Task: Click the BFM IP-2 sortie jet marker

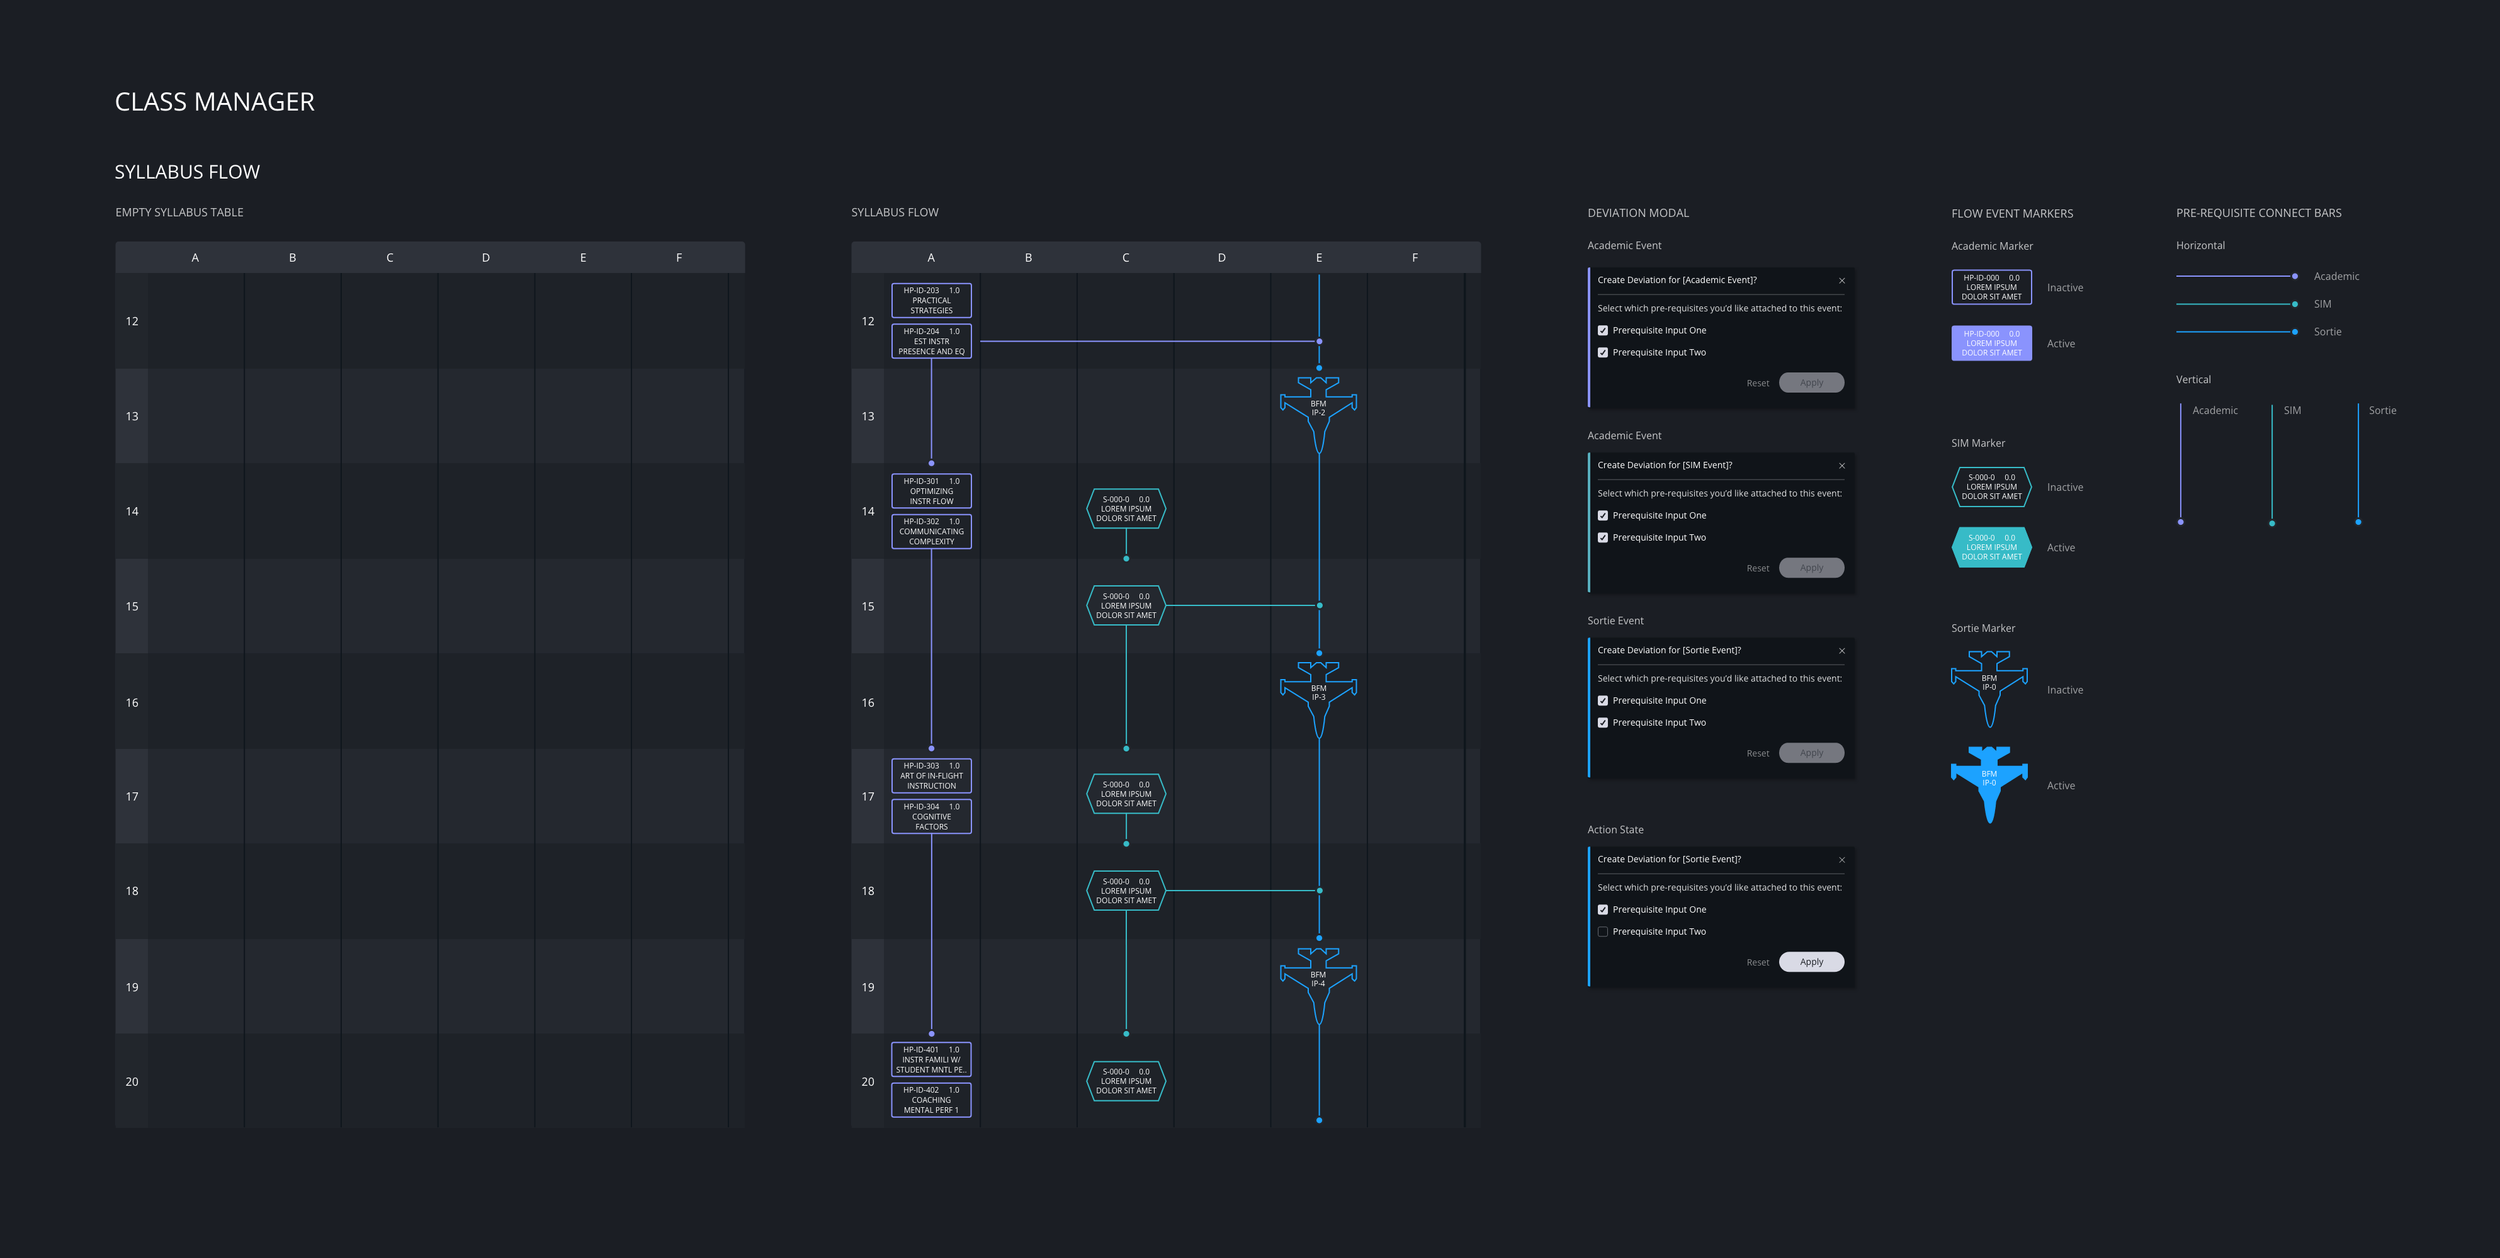Action: (x=1318, y=410)
